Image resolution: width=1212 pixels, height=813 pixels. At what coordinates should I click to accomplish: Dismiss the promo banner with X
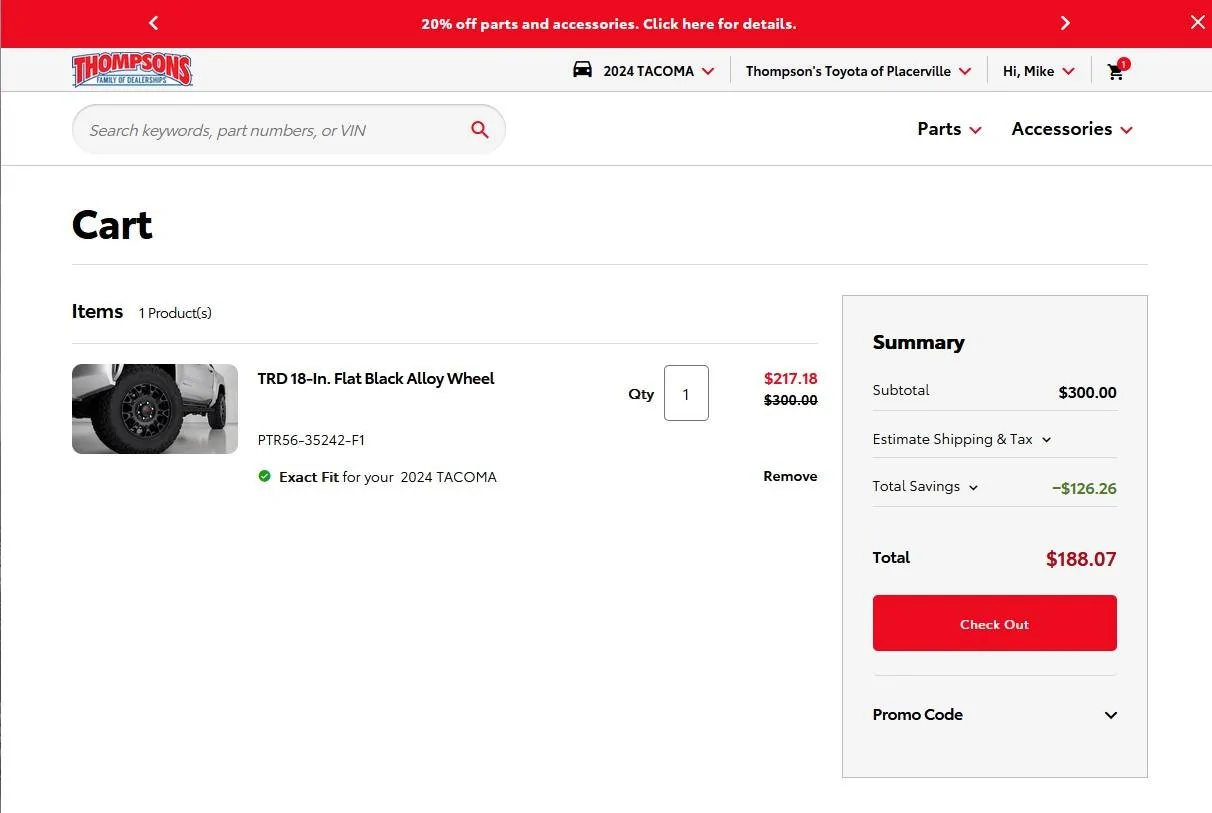pyautogui.click(x=1197, y=22)
